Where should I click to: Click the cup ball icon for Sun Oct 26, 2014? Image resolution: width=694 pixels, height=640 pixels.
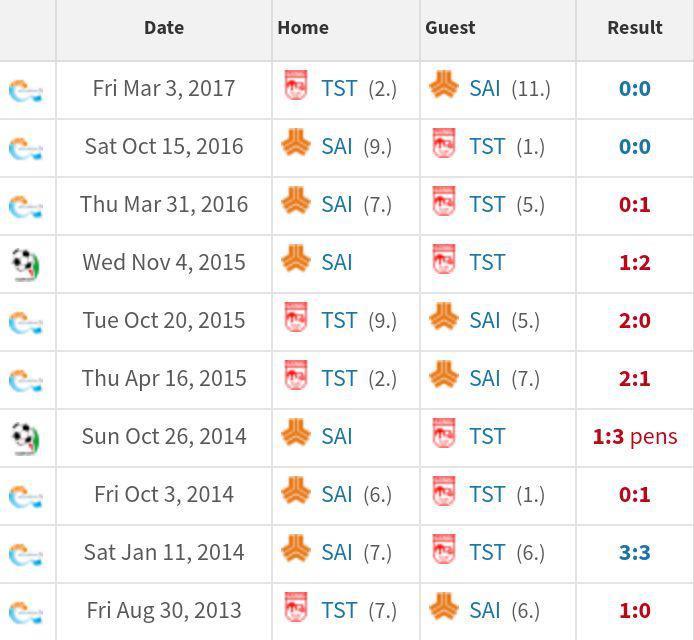(26, 439)
